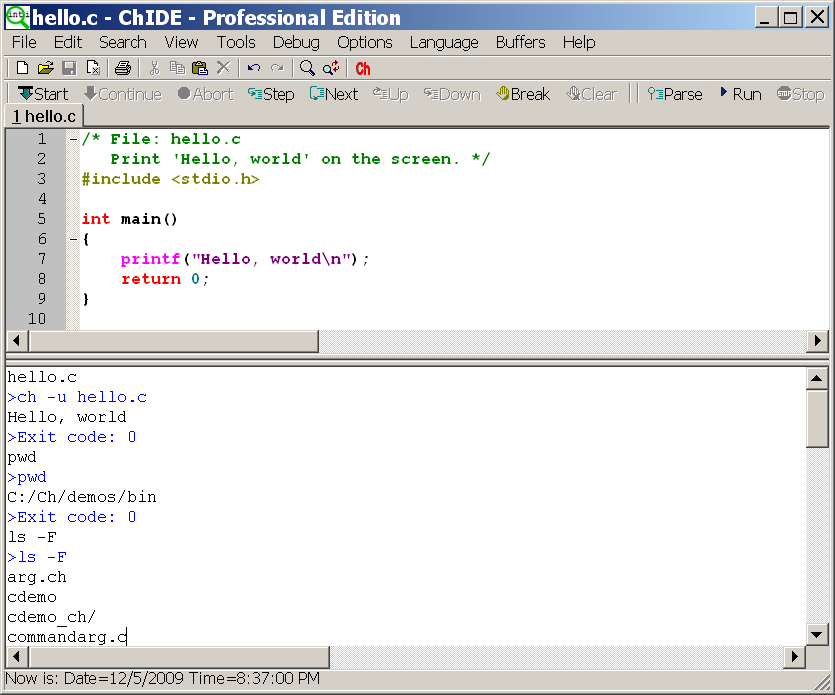Abort execution with Abort button
The width and height of the screenshot is (835, 695).
[206, 94]
